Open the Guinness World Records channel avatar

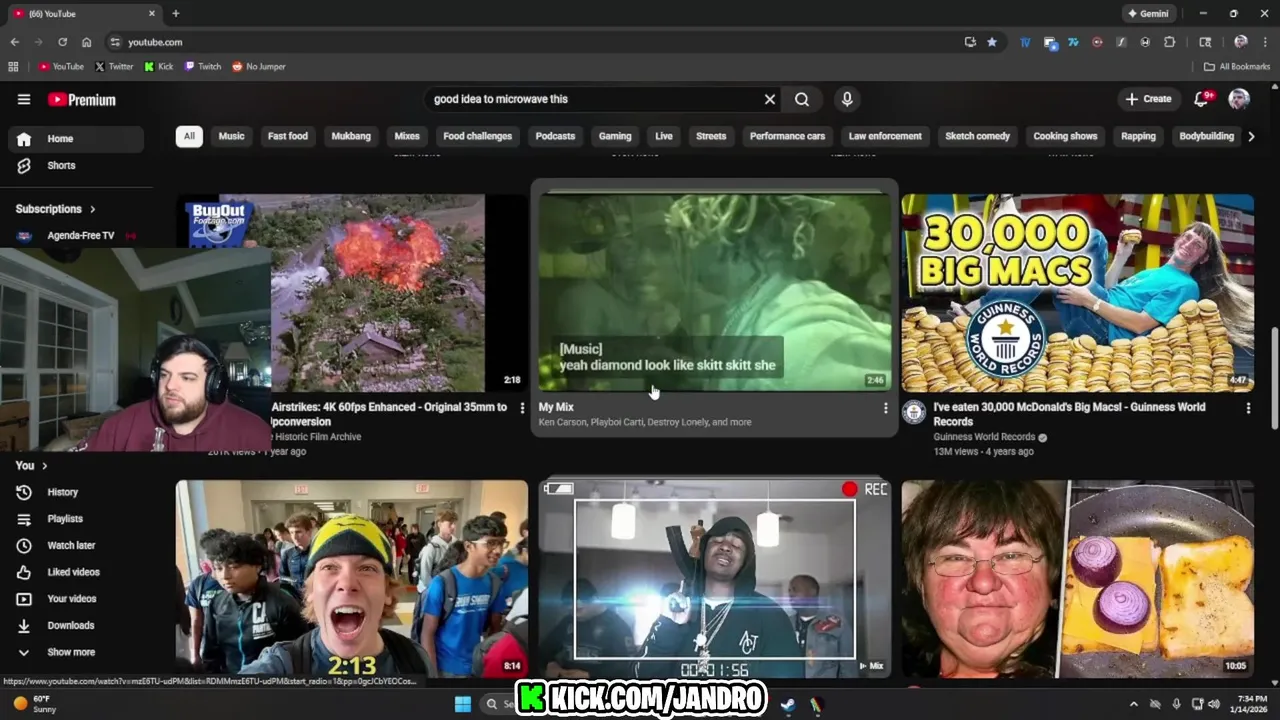(914, 412)
